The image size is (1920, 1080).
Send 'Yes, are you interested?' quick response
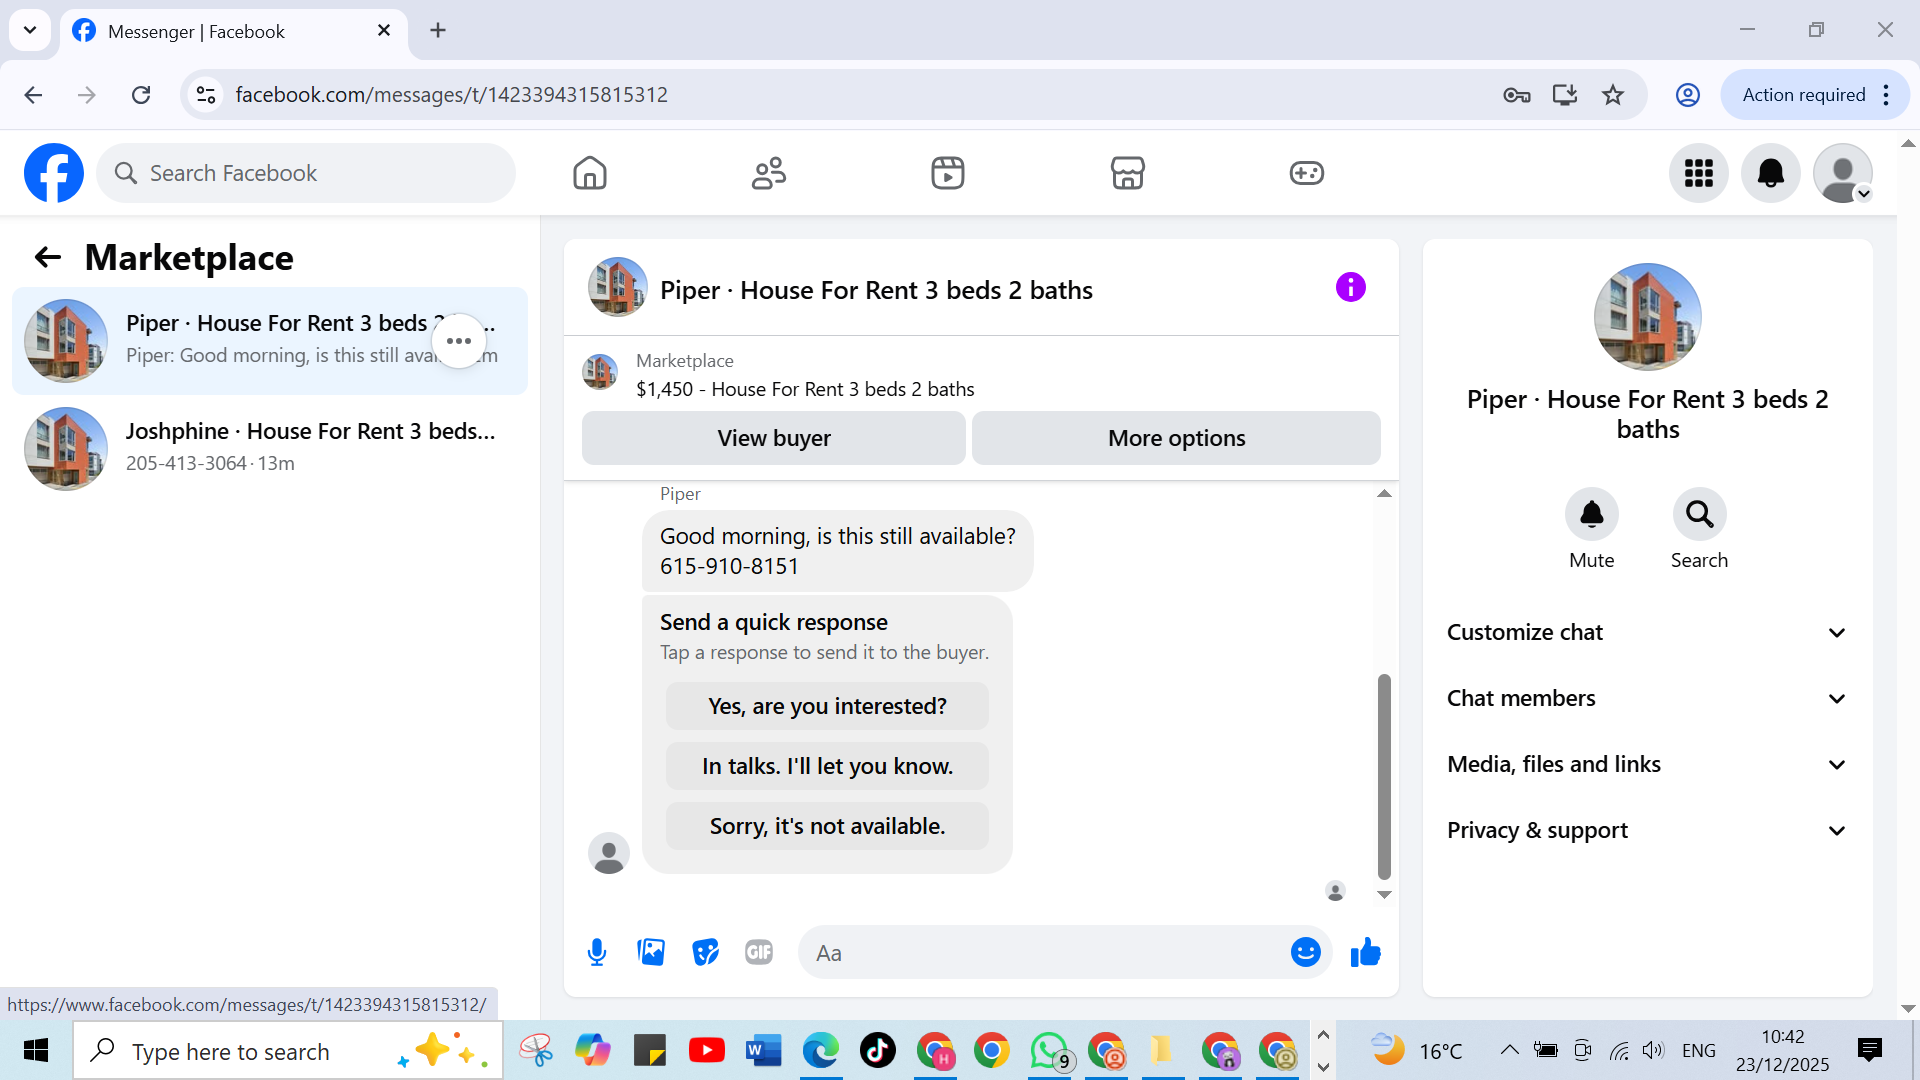[x=826, y=706]
